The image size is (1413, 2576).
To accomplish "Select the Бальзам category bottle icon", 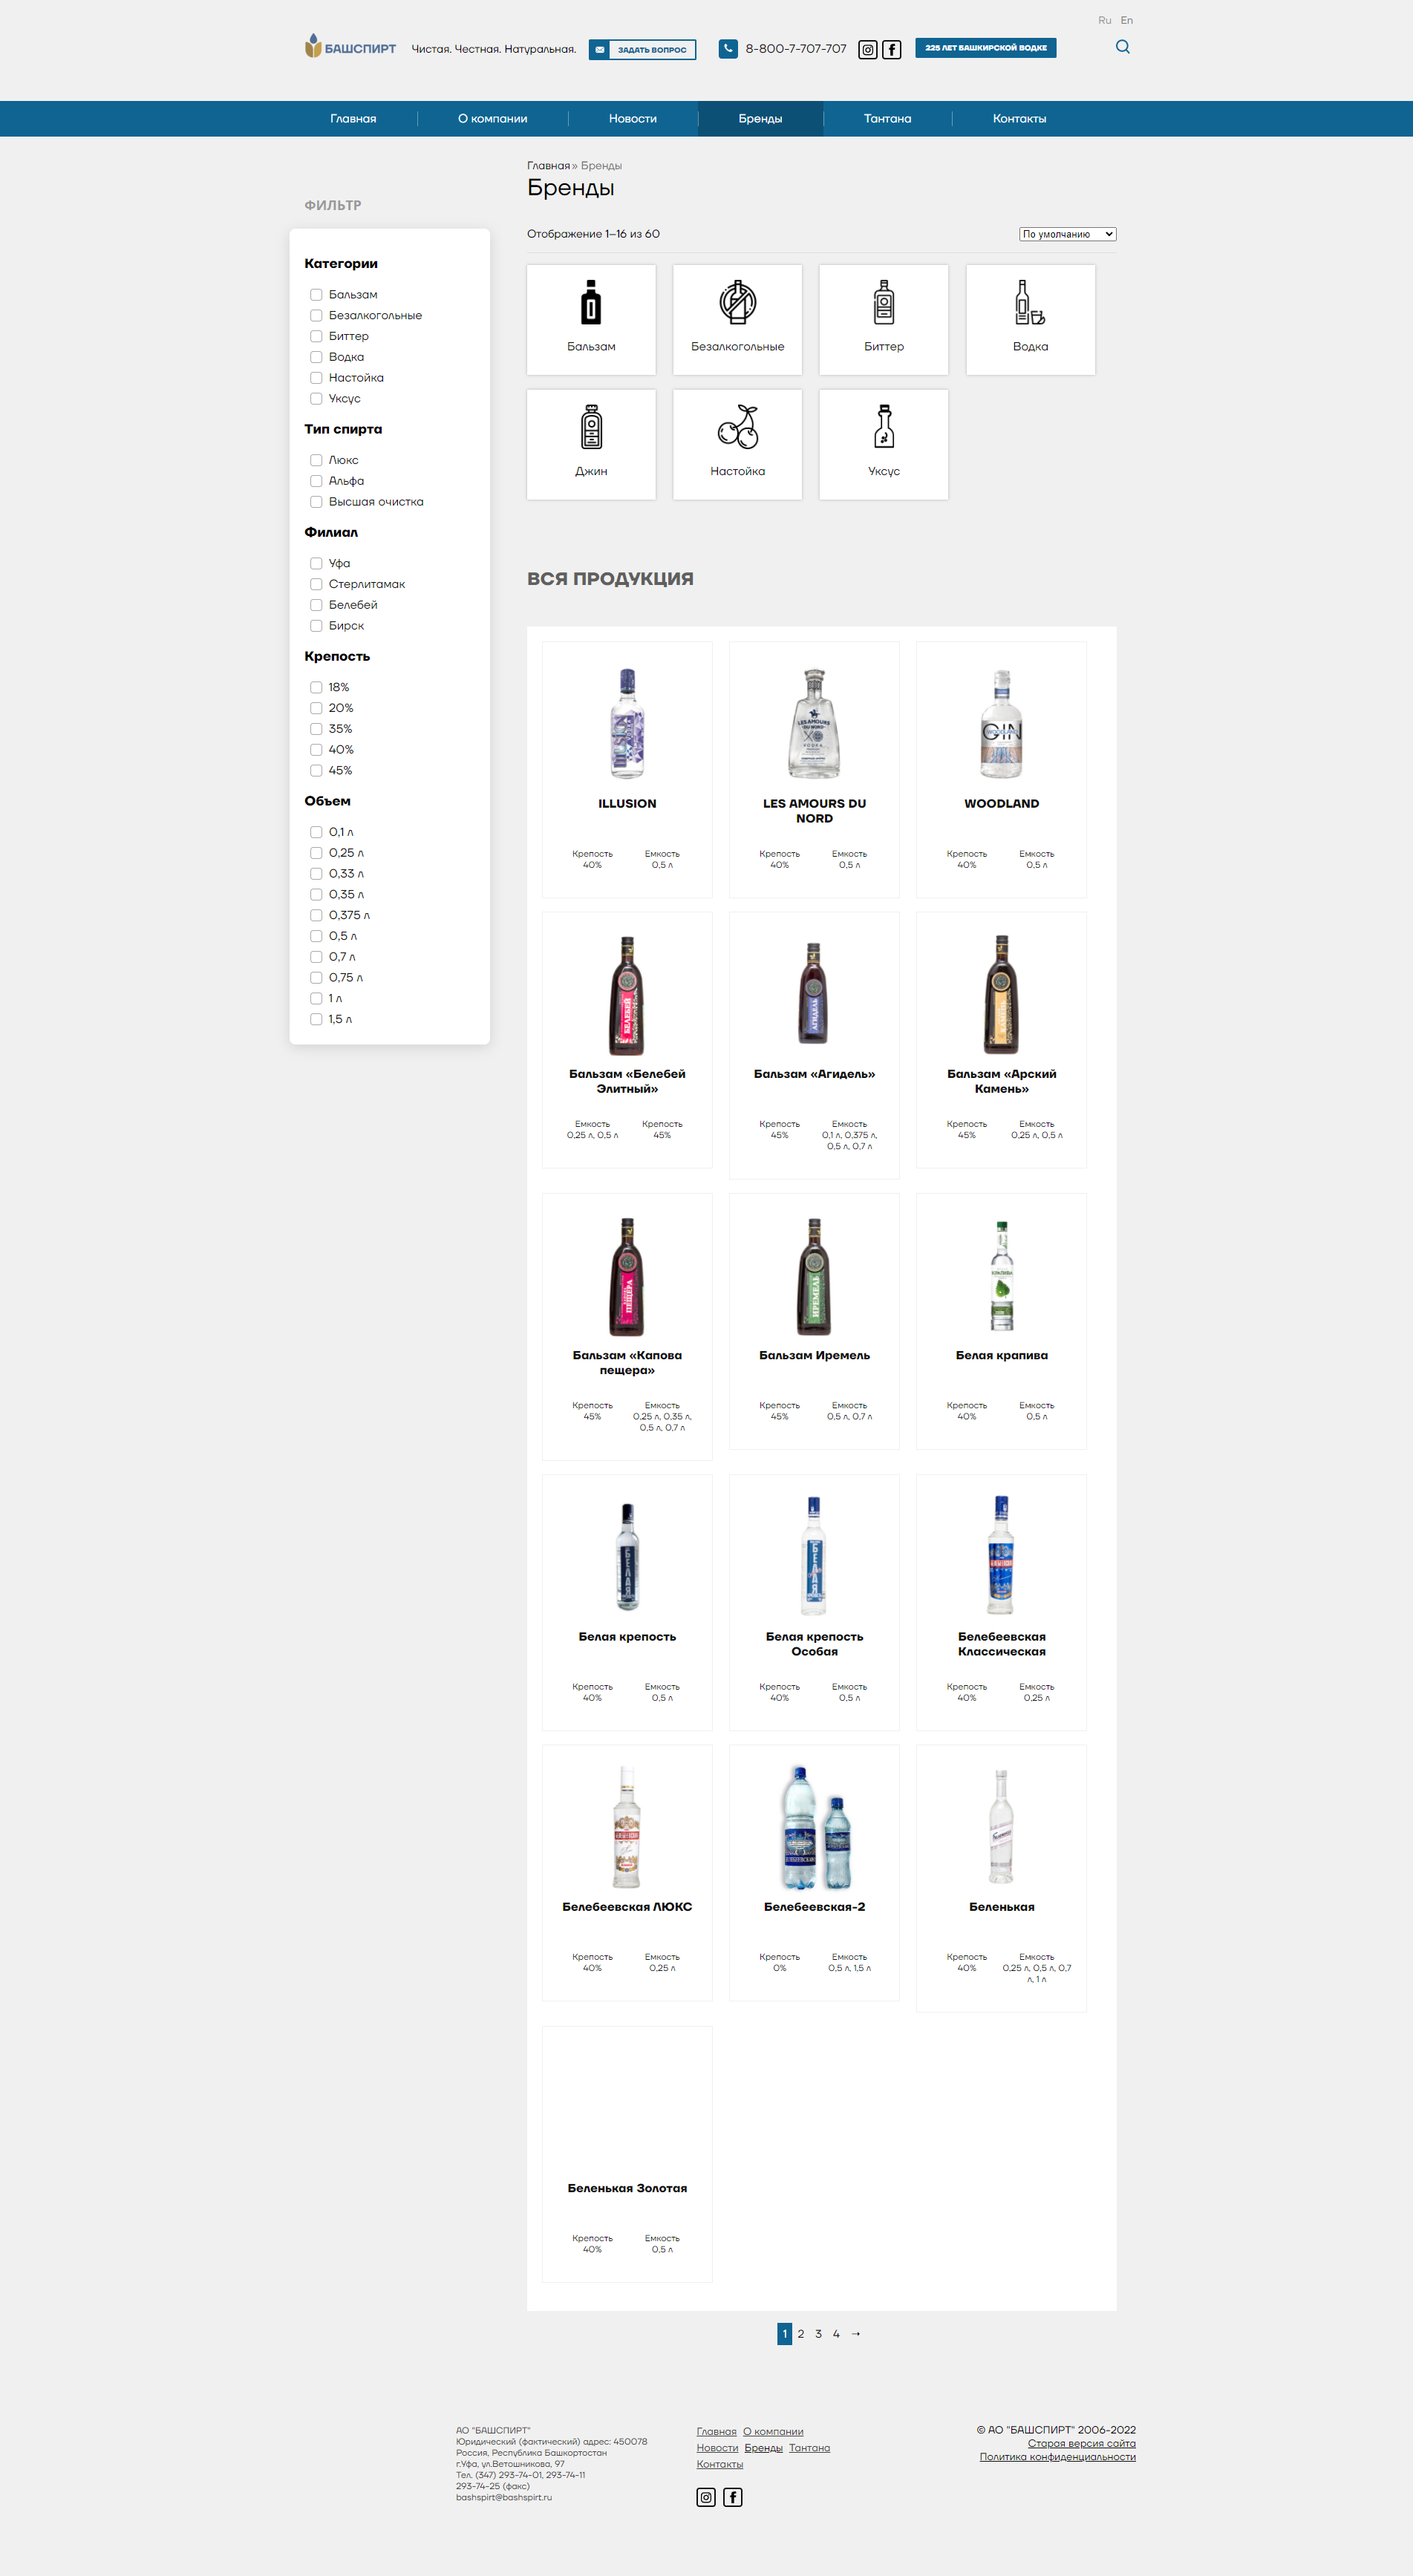I will [591, 302].
